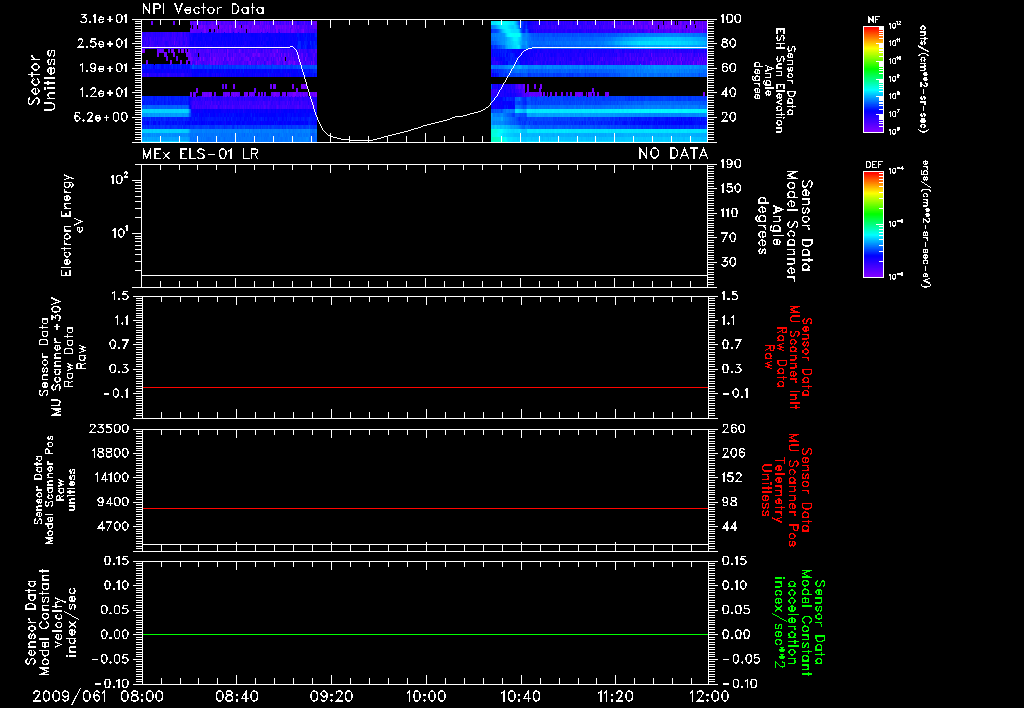Click the "150" scanner angle tick label
1024x708 pixels.
coord(732,188)
